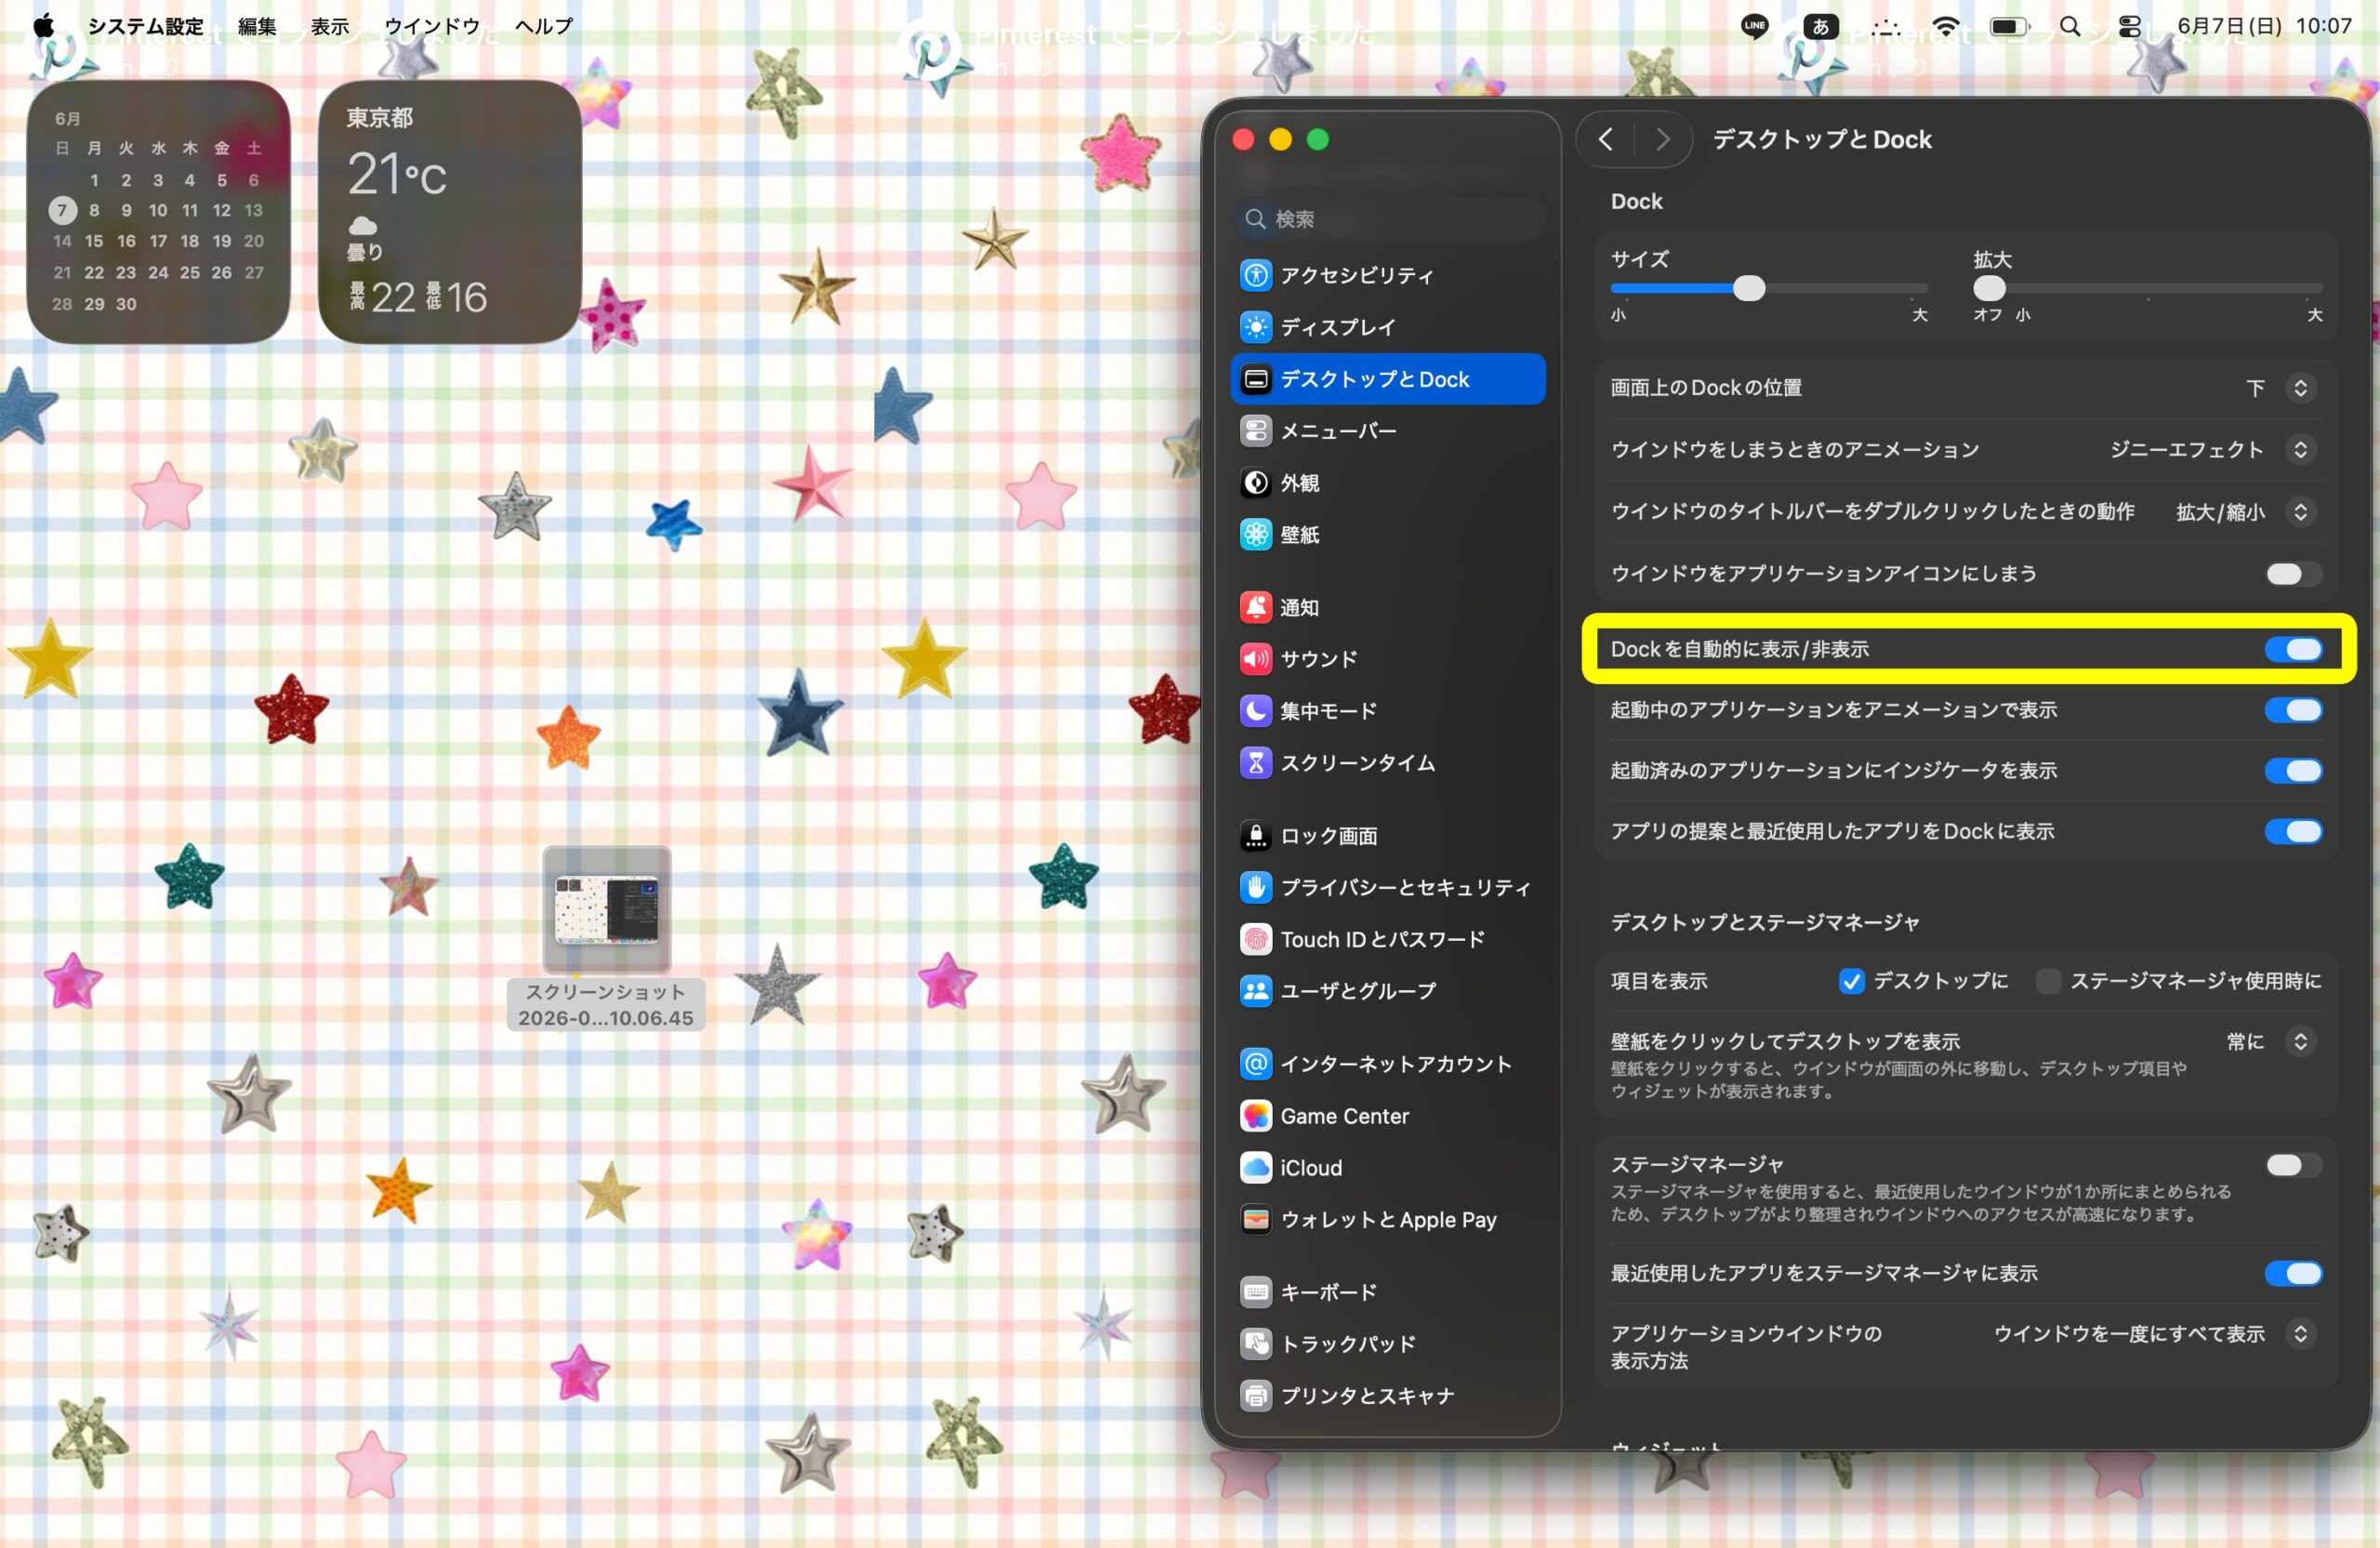Open トラックパッド icon in sidebar
This screenshot has height=1548, width=2380.
[x=1255, y=1343]
